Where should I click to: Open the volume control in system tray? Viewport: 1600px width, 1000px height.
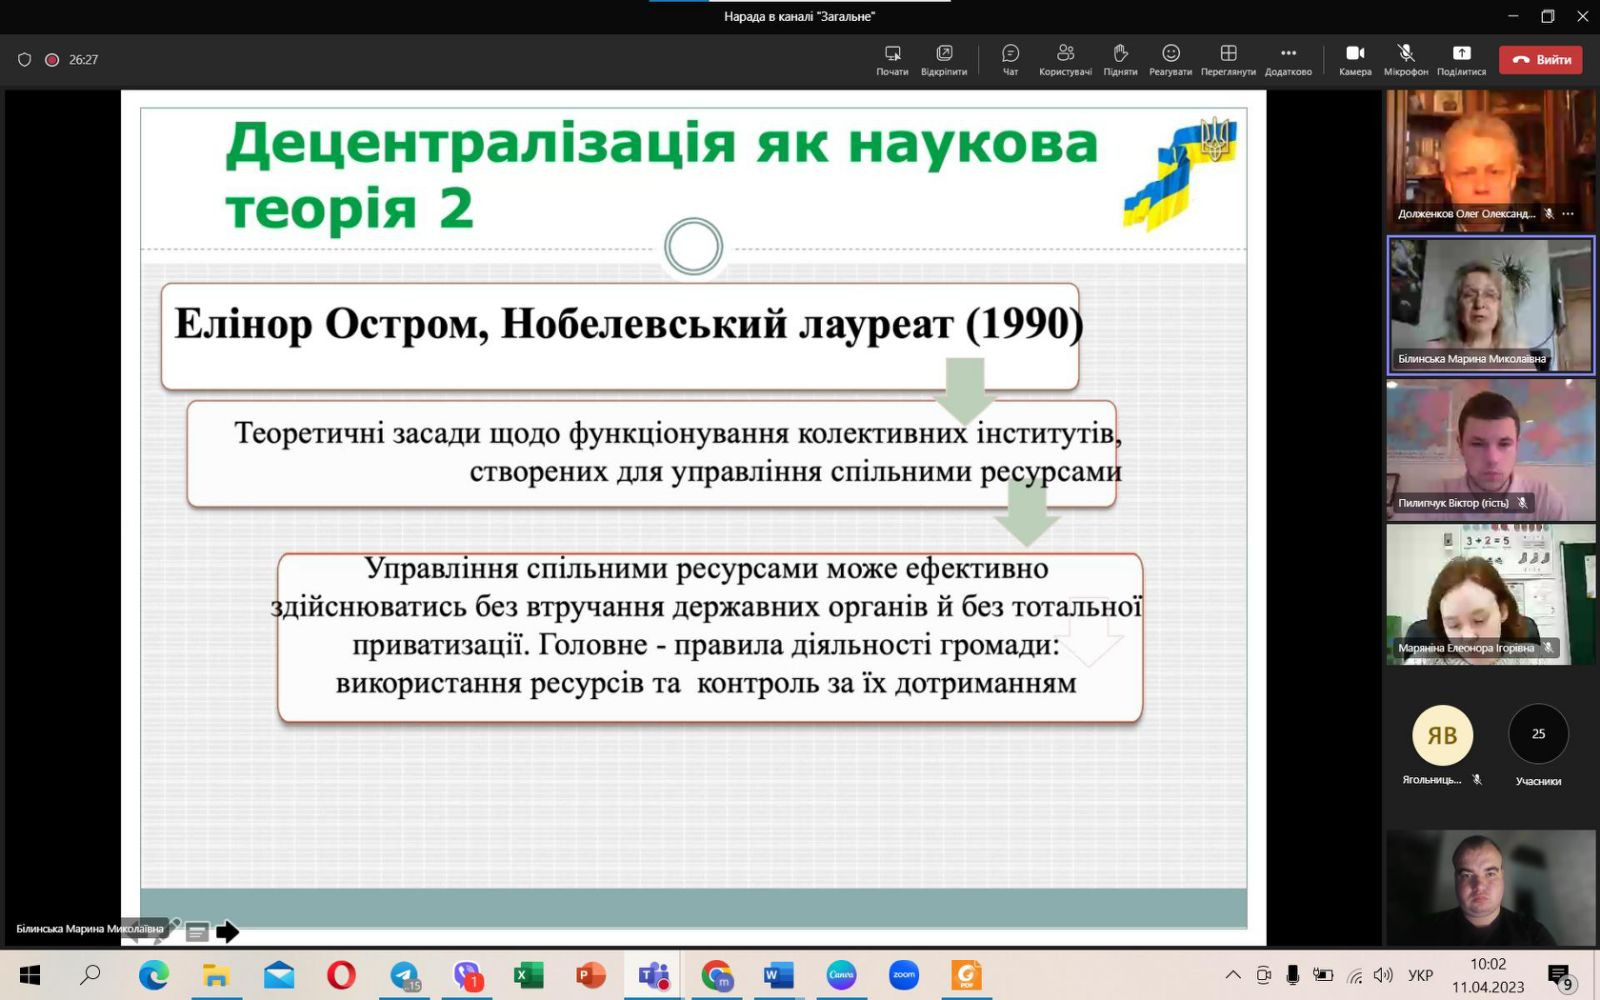pos(1383,975)
